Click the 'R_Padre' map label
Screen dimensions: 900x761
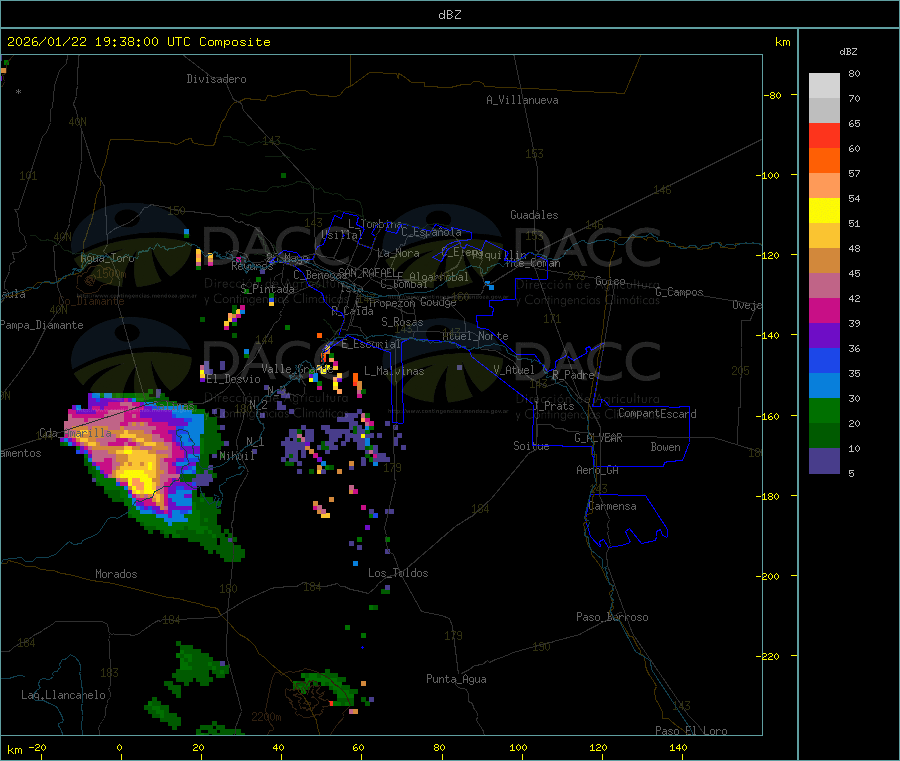[573, 375]
